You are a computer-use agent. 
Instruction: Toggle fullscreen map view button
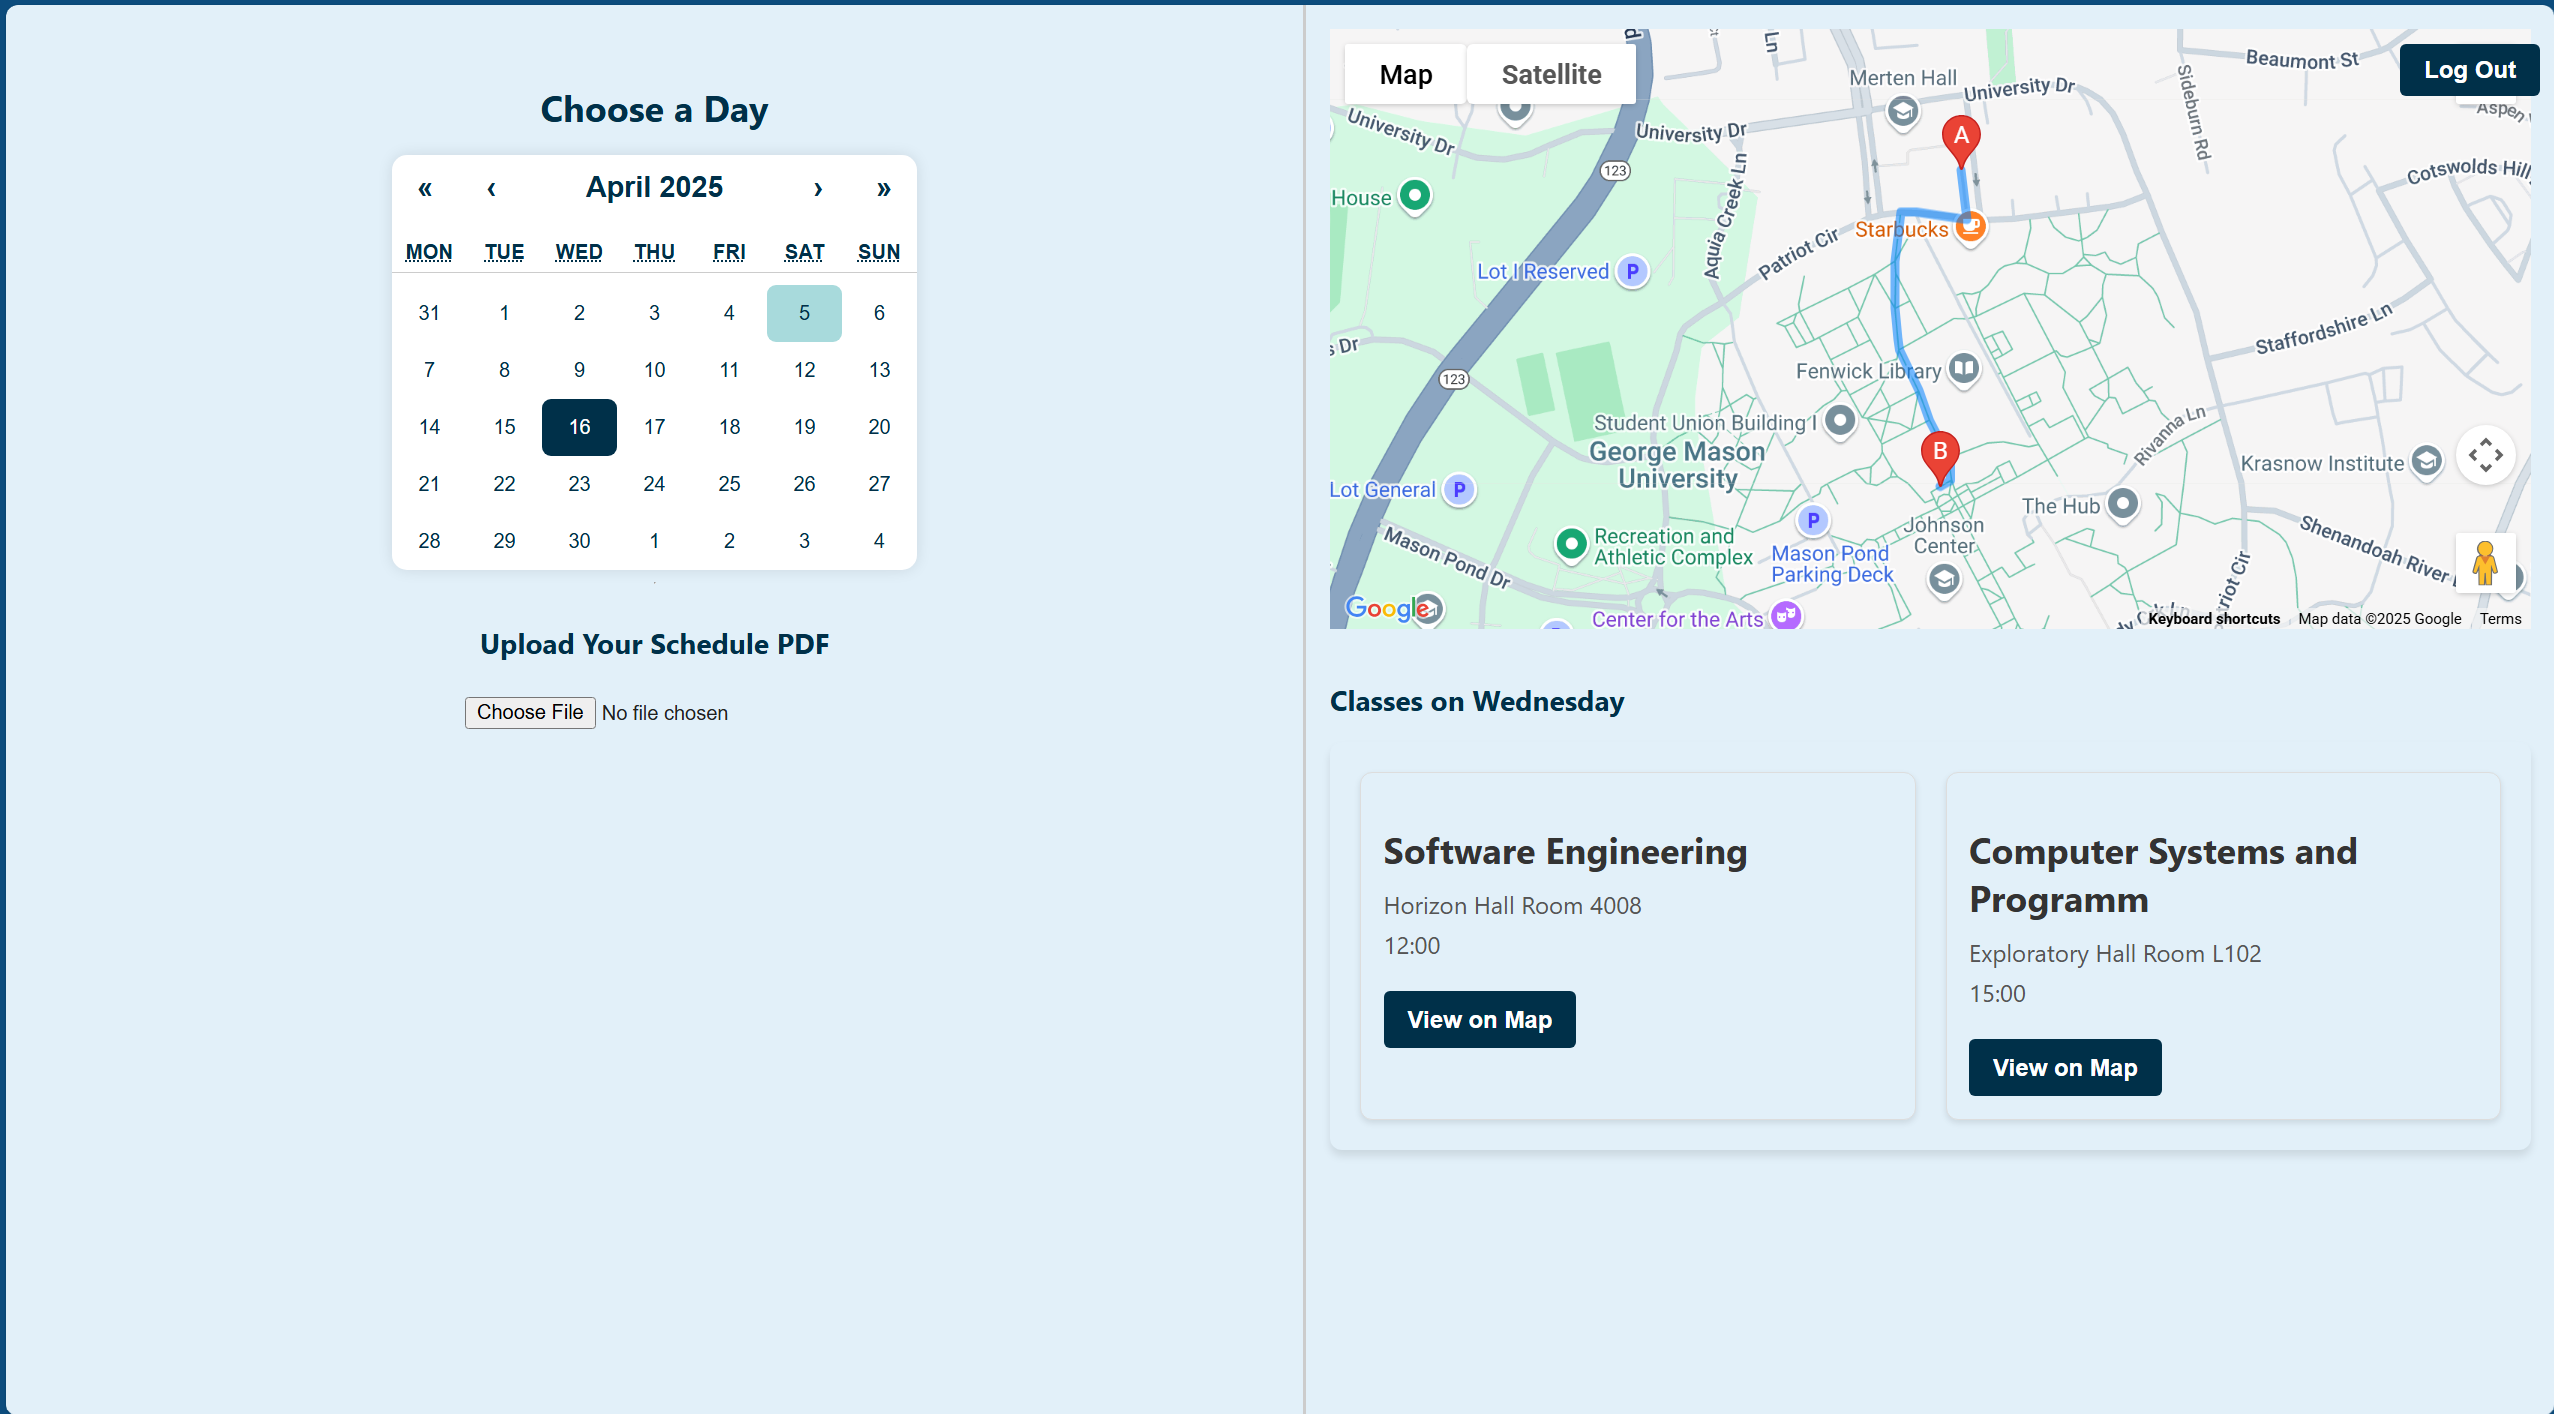tap(2484, 456)
